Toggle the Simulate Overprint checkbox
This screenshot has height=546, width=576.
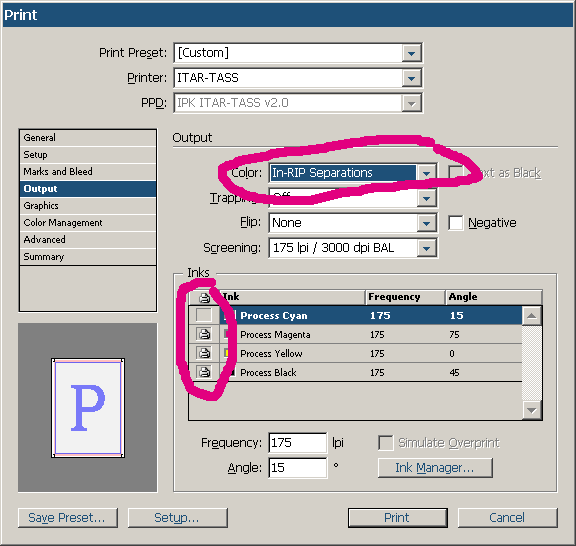(x=386, y=443)
